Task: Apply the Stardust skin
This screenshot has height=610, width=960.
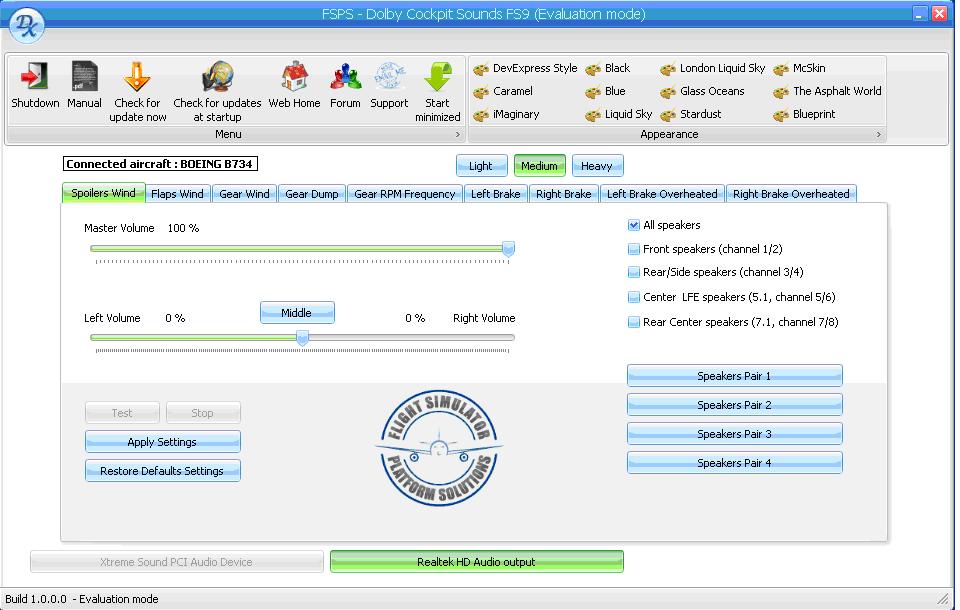Action: tap(691, 115)
